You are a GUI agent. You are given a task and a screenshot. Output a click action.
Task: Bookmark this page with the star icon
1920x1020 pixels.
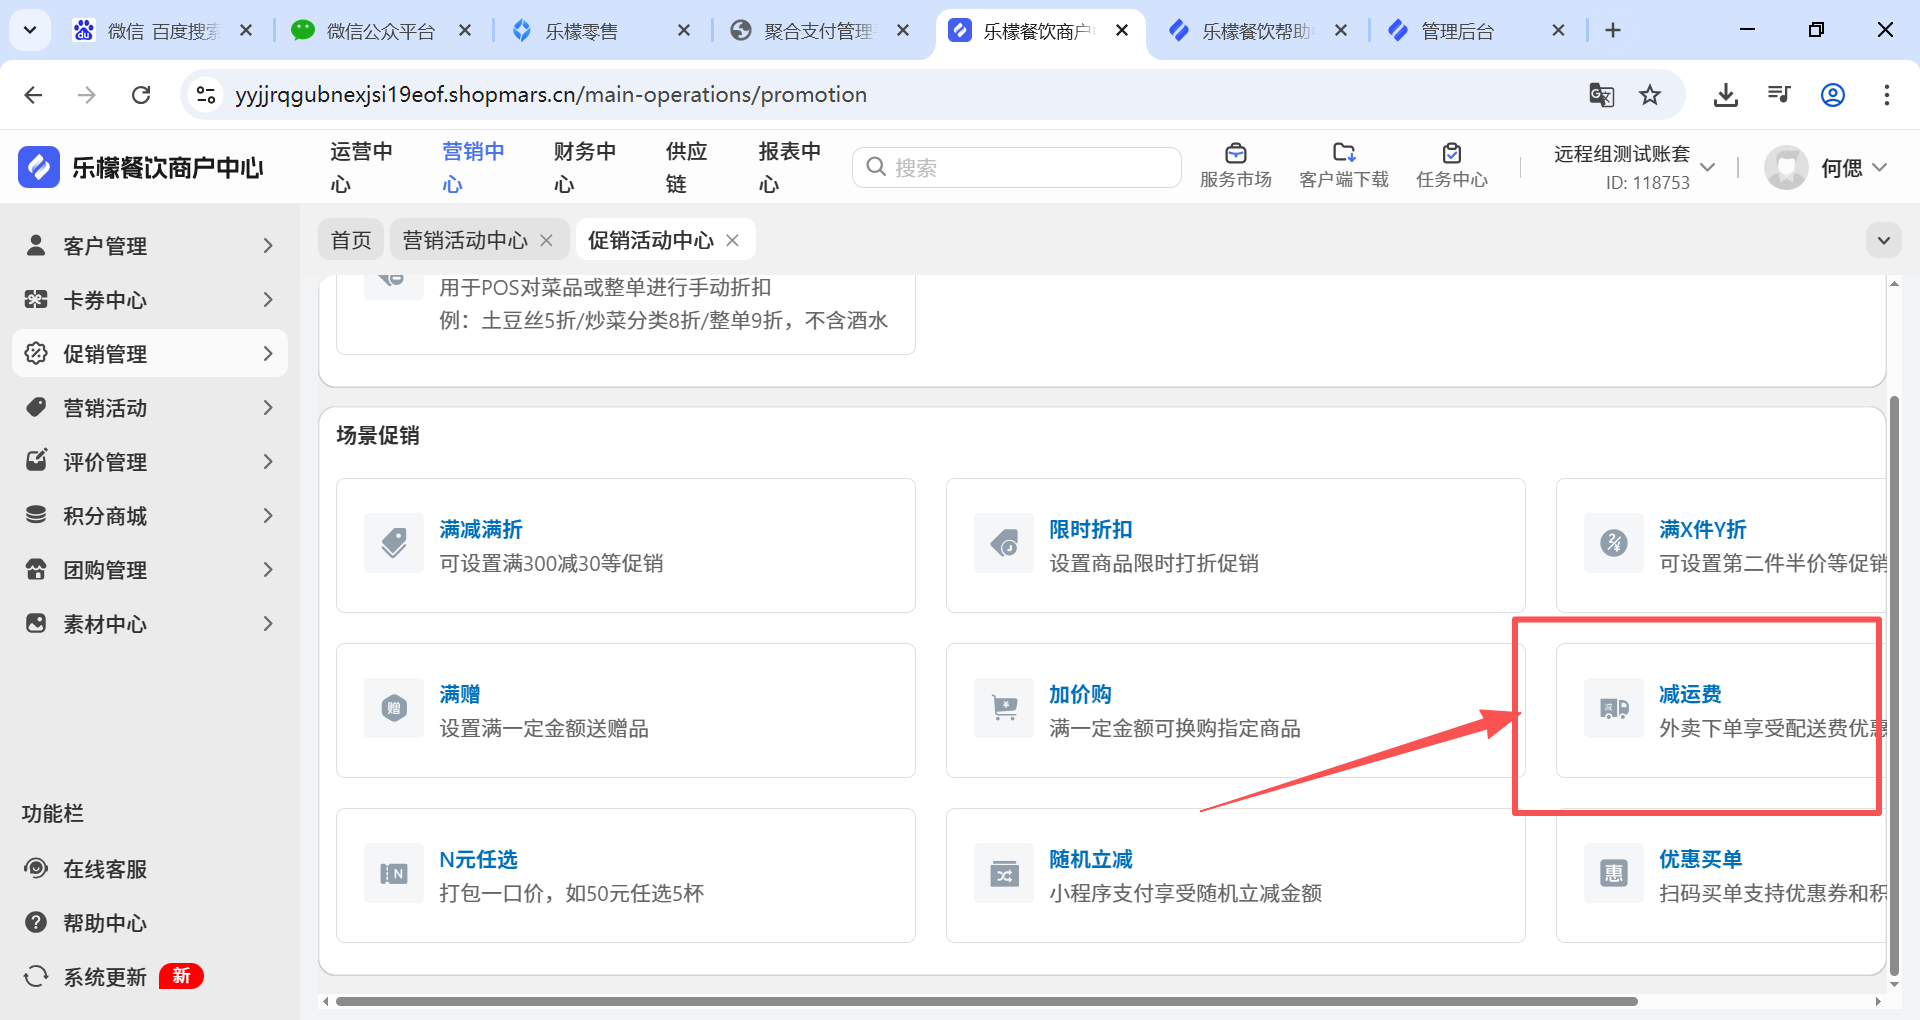(1650, 95)
